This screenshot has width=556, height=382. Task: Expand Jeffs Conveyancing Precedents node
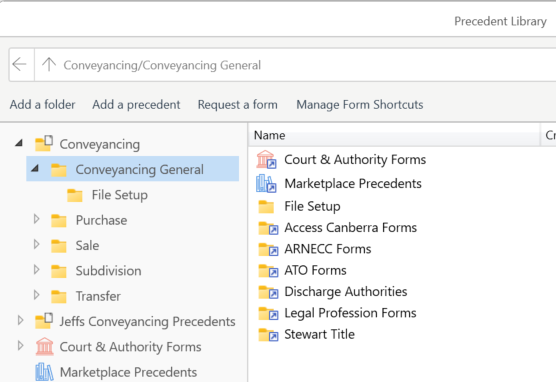21,320
